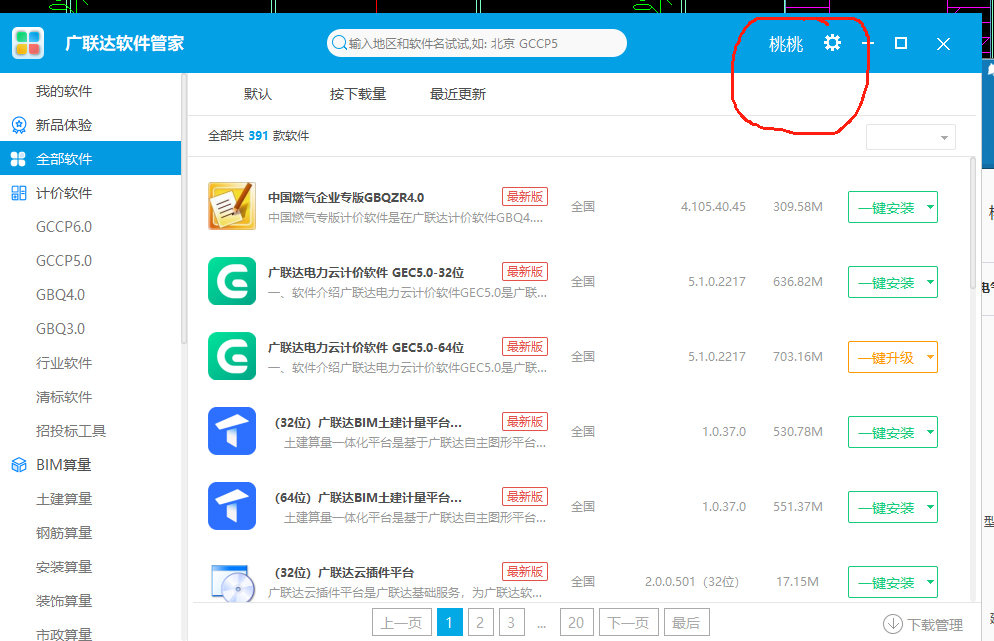Click the title 中国燃气企业专版GBQZR4.0
The height and width of the screenshot is (641, 994).
[346, 197]
